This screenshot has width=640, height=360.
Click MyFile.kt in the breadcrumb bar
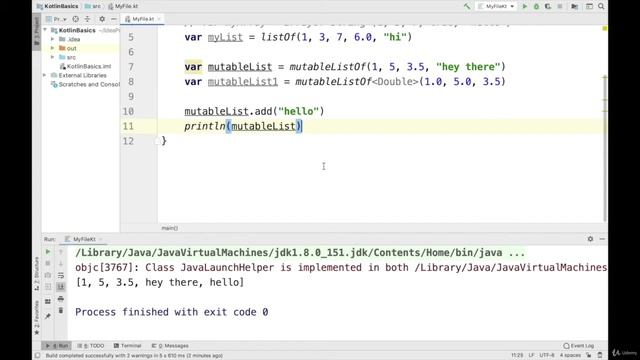tap(123, 6)
